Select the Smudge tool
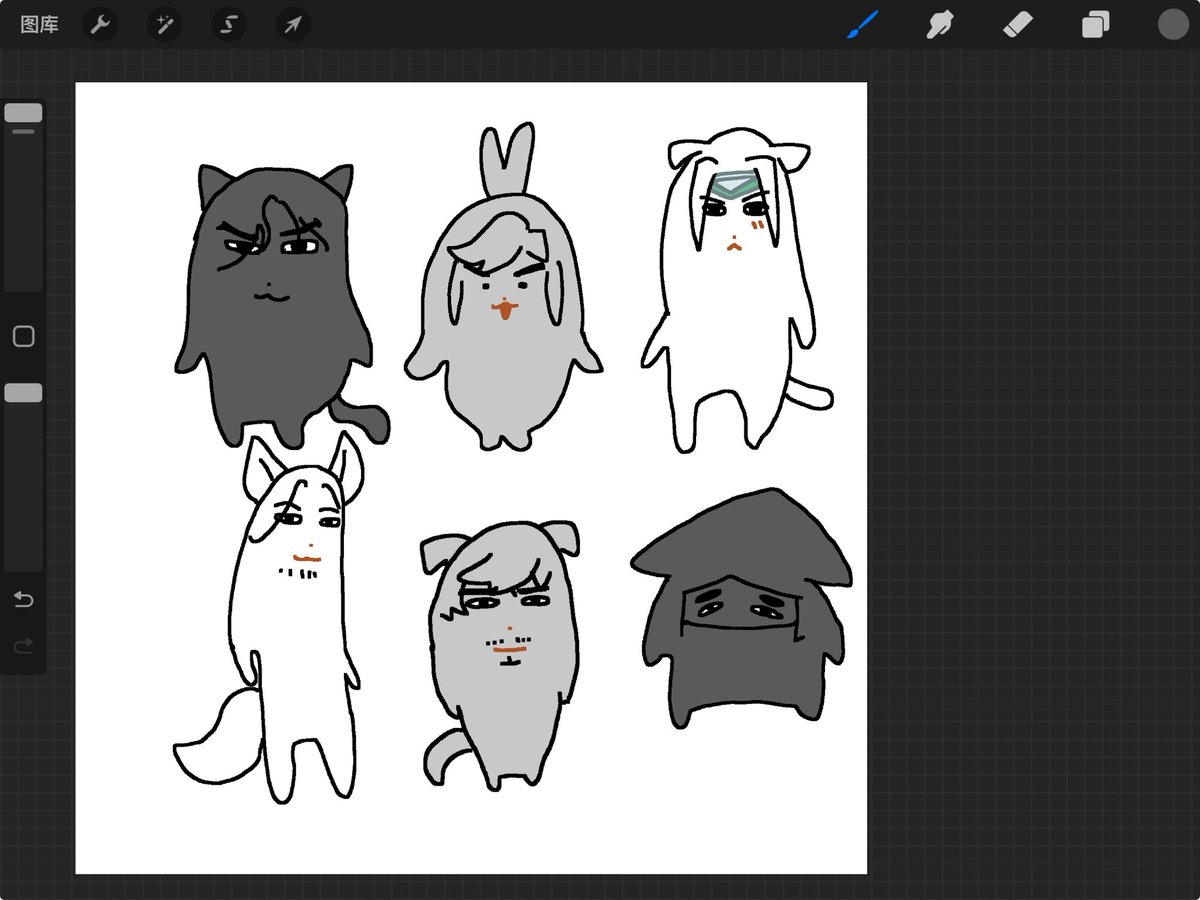This screenshot has width=1200, height=900. tap(940, 24)
